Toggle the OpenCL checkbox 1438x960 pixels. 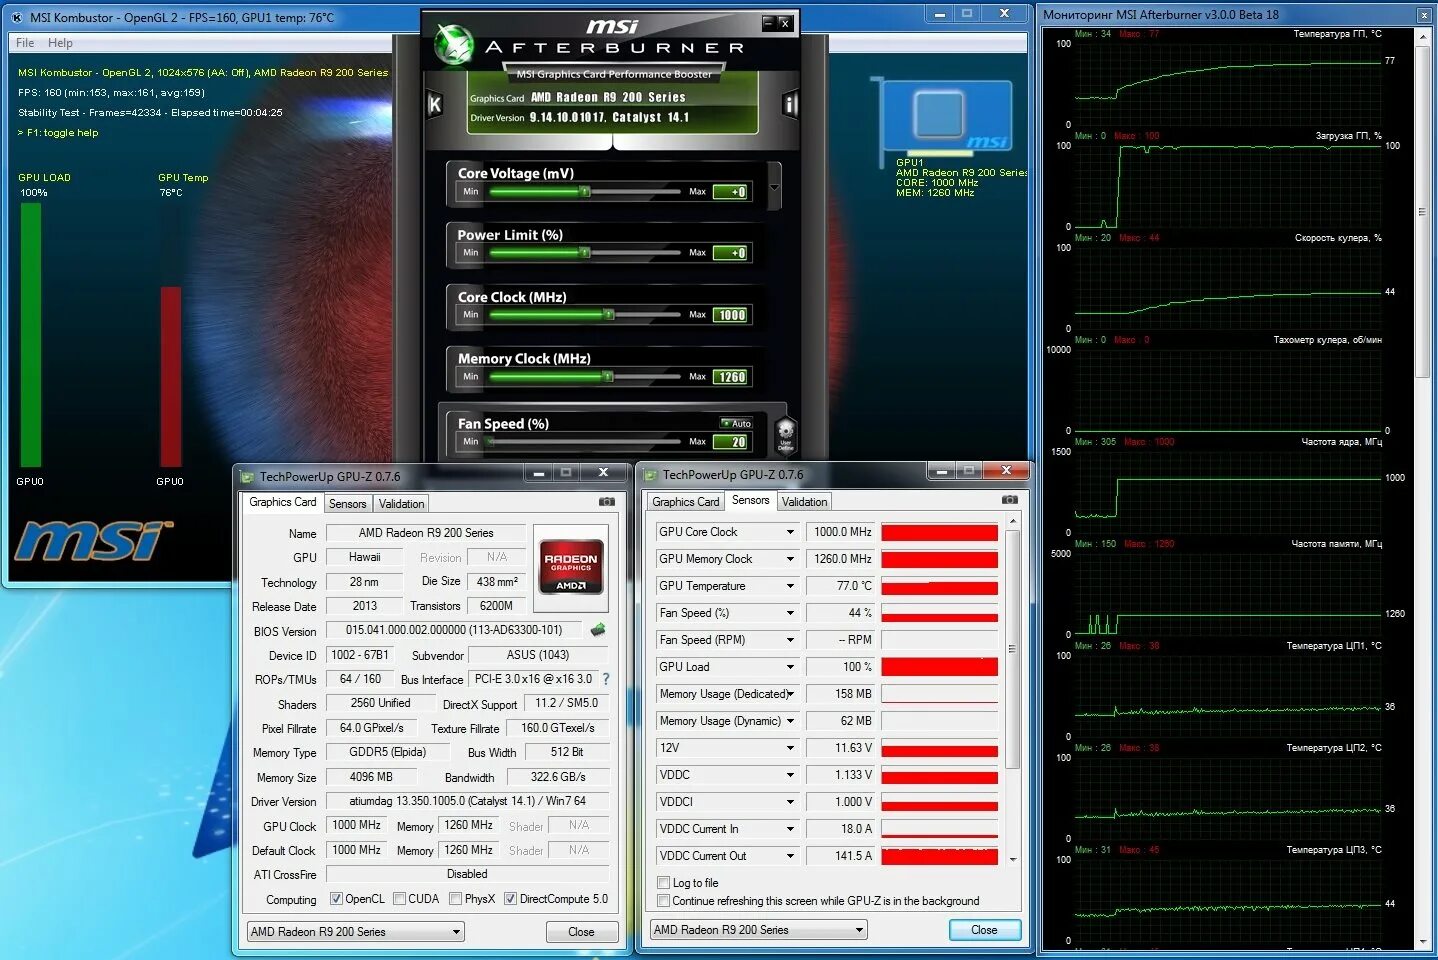tap(337, 899)
